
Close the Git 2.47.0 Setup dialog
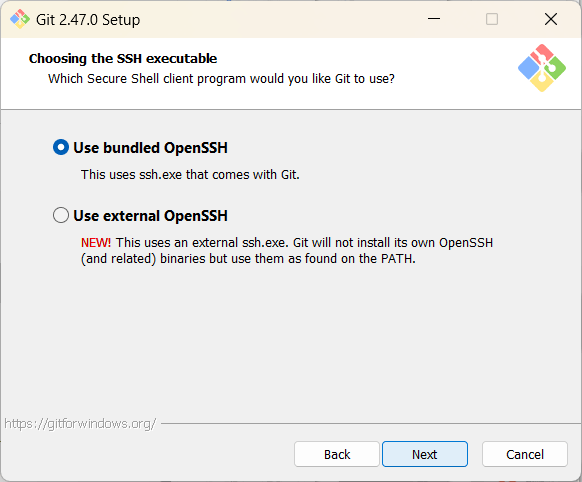tap(551, 19)
